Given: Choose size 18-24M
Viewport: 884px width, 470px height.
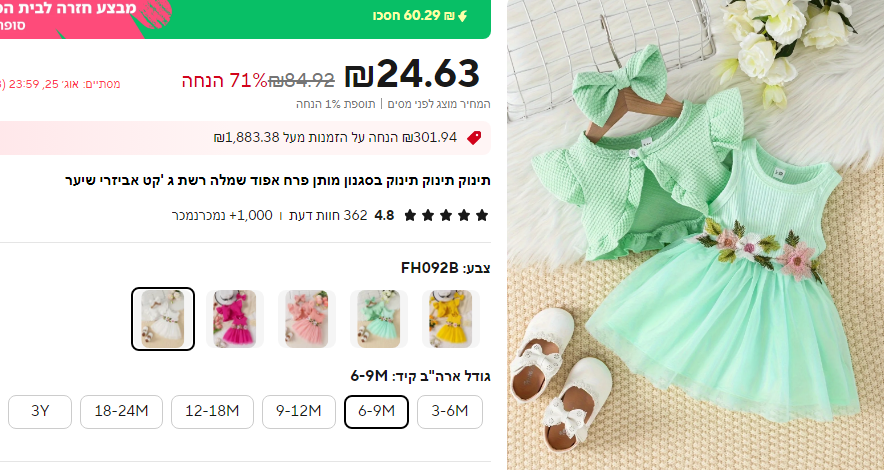Looking at the screenshot, I should tap(121, 411).
